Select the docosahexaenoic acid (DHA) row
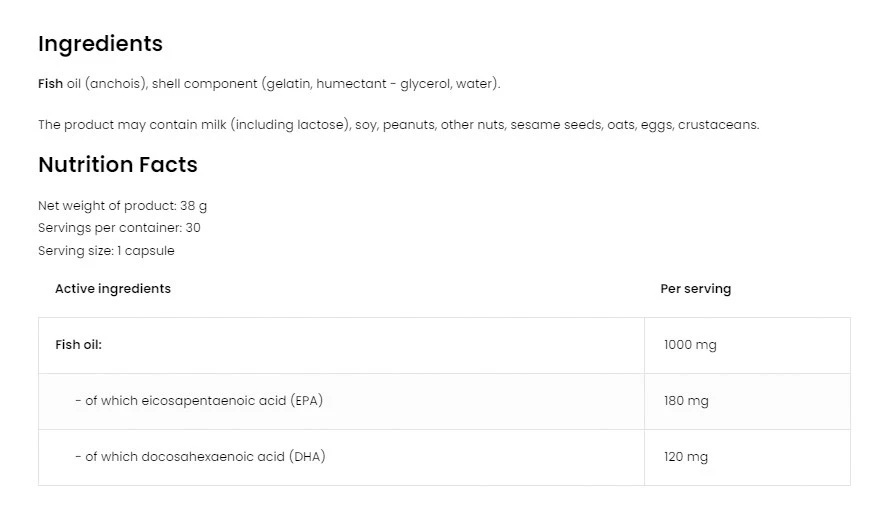 pyautogui.click(x=200, y=457)
